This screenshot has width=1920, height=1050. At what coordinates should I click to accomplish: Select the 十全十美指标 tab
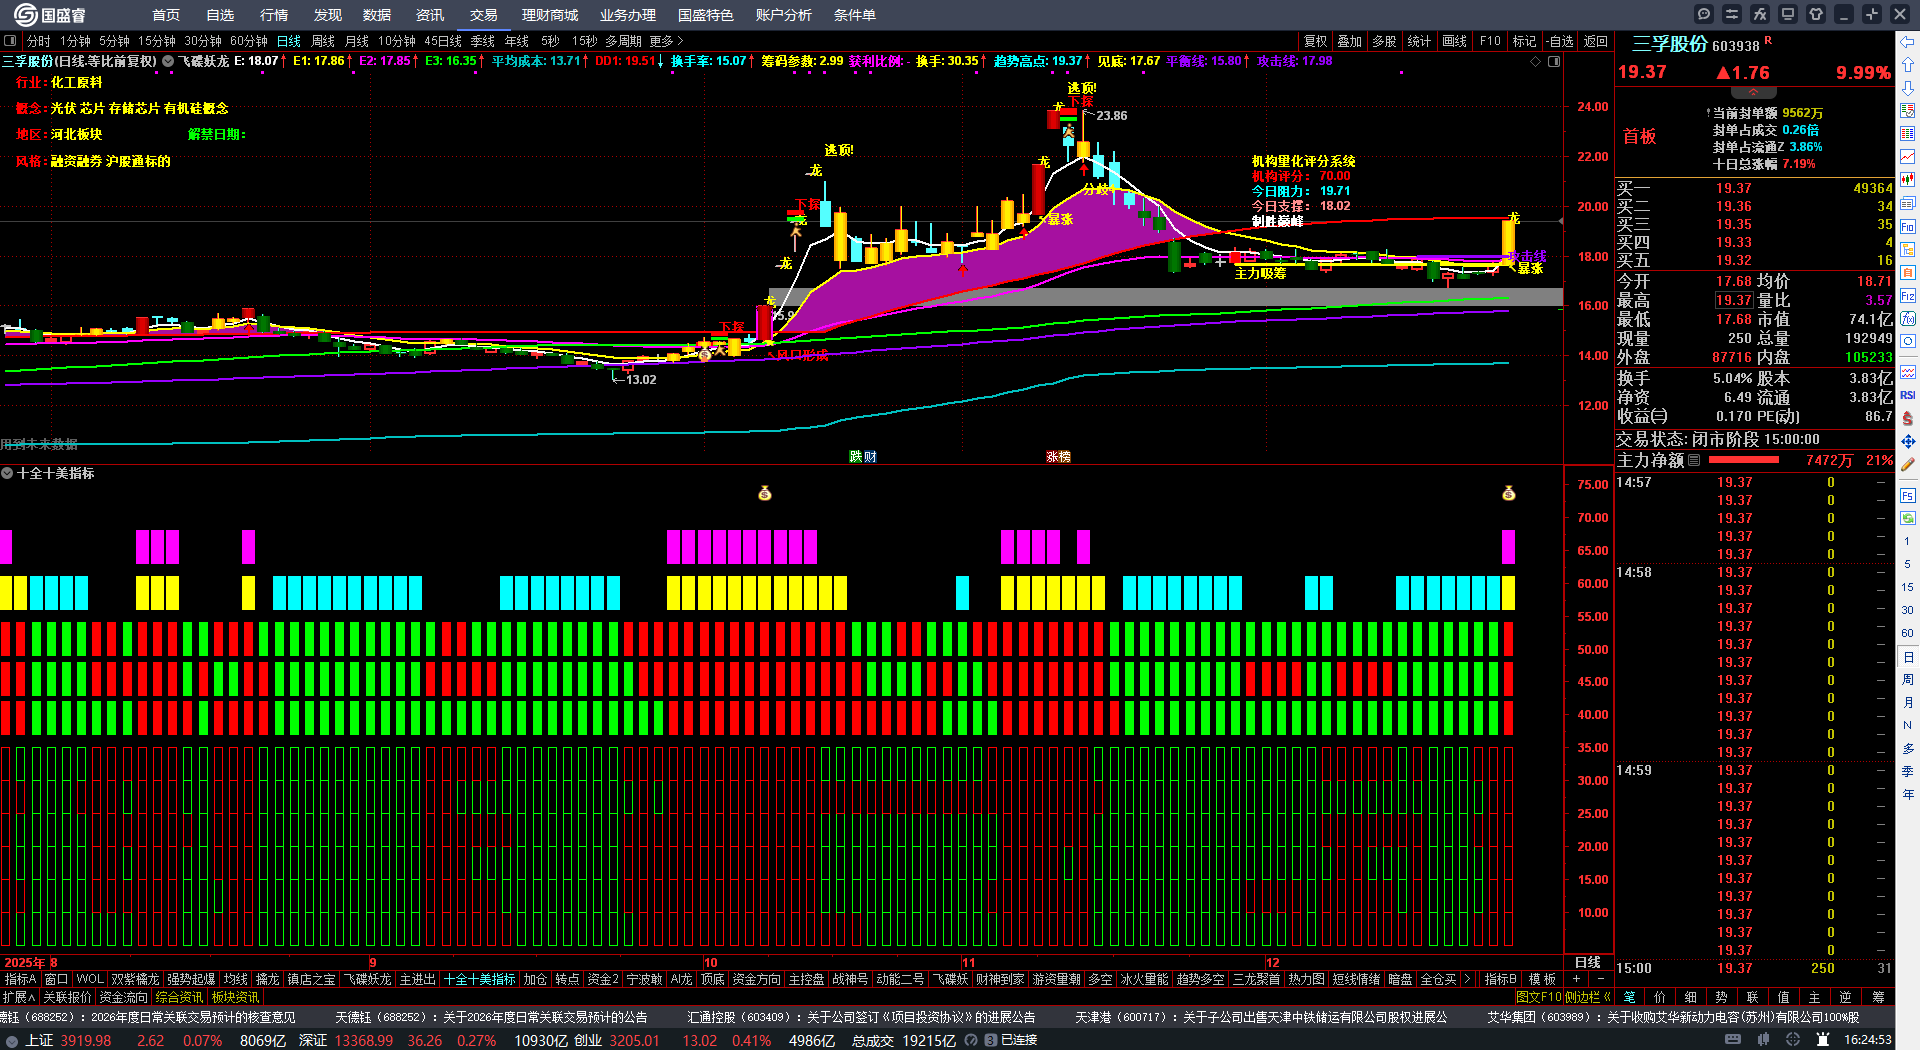(480, 980)
